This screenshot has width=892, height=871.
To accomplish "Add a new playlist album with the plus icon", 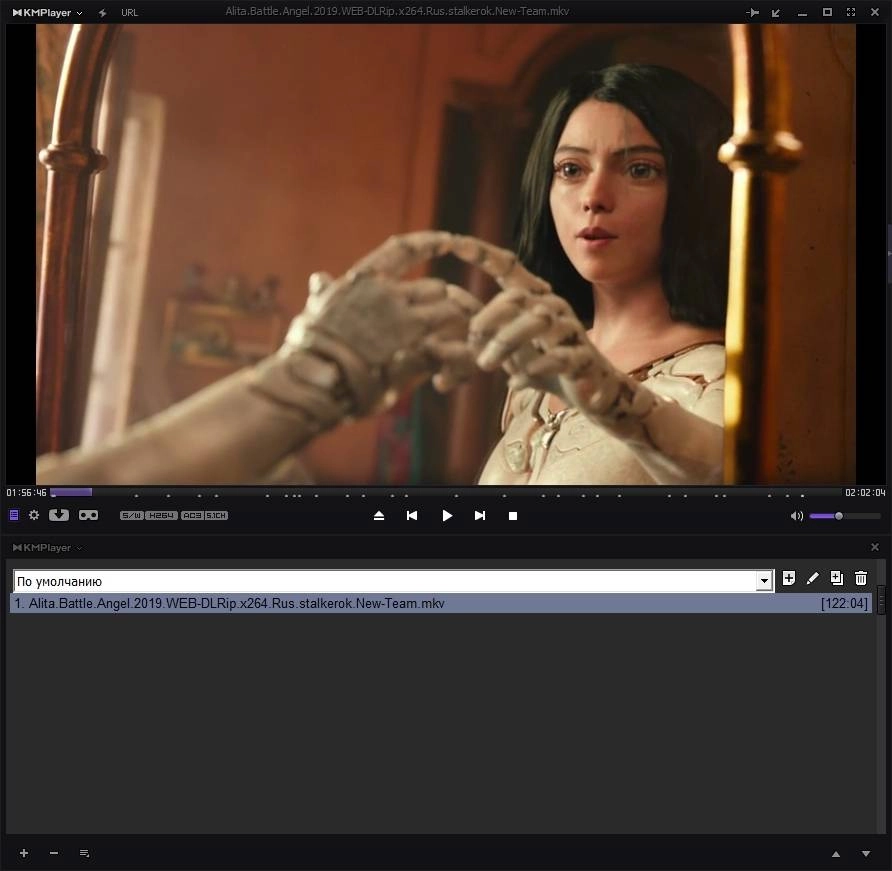I will [788, 579].
